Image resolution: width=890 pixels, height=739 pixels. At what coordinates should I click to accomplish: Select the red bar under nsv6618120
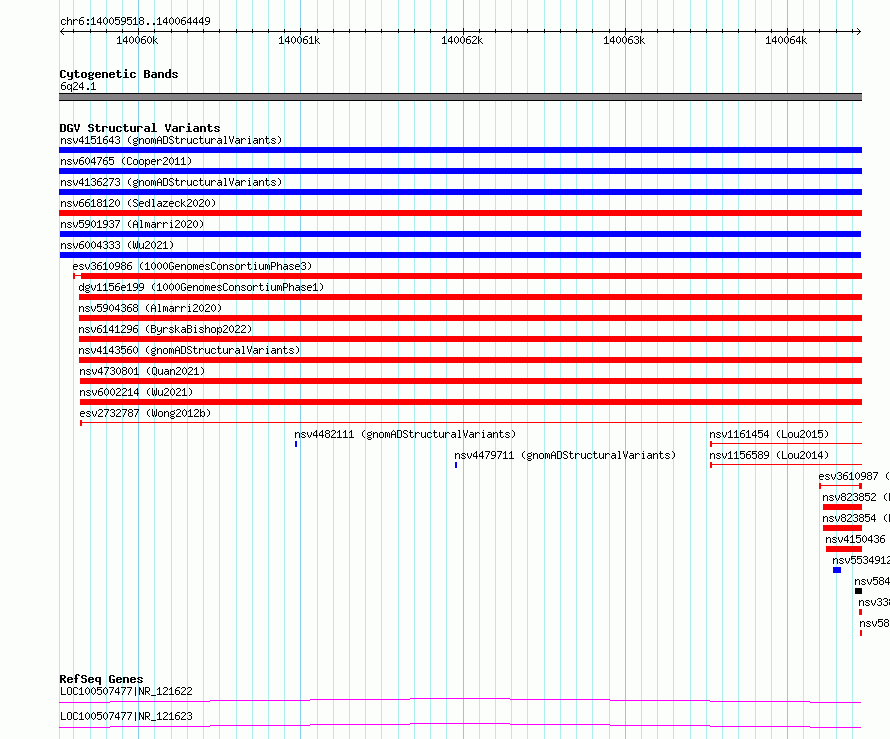pyautogui.click(x=460, y=213)
